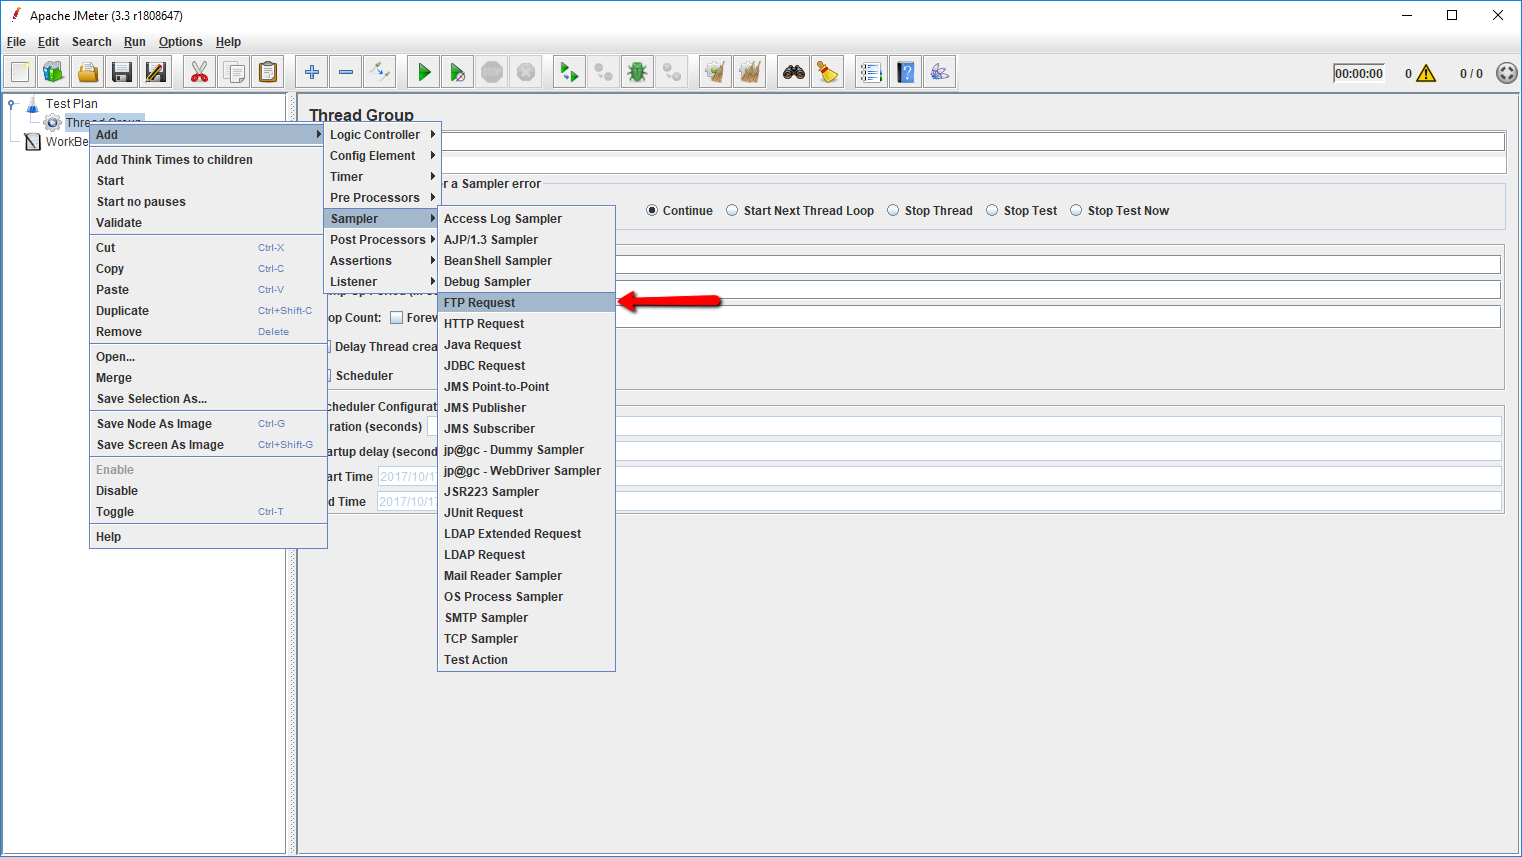1522x857 pixels.
Task: Select the Stop Test Now radio option
Action: [x=1076, y=211]
